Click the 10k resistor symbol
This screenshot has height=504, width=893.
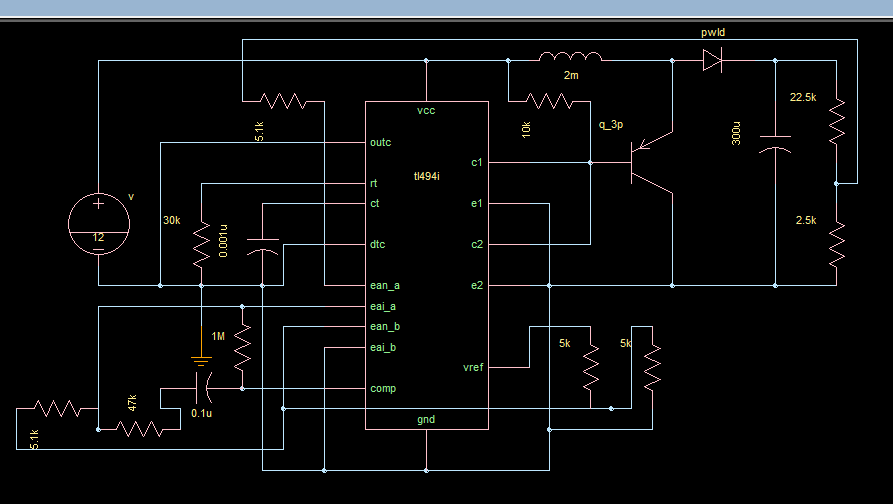tap(549, 101)
